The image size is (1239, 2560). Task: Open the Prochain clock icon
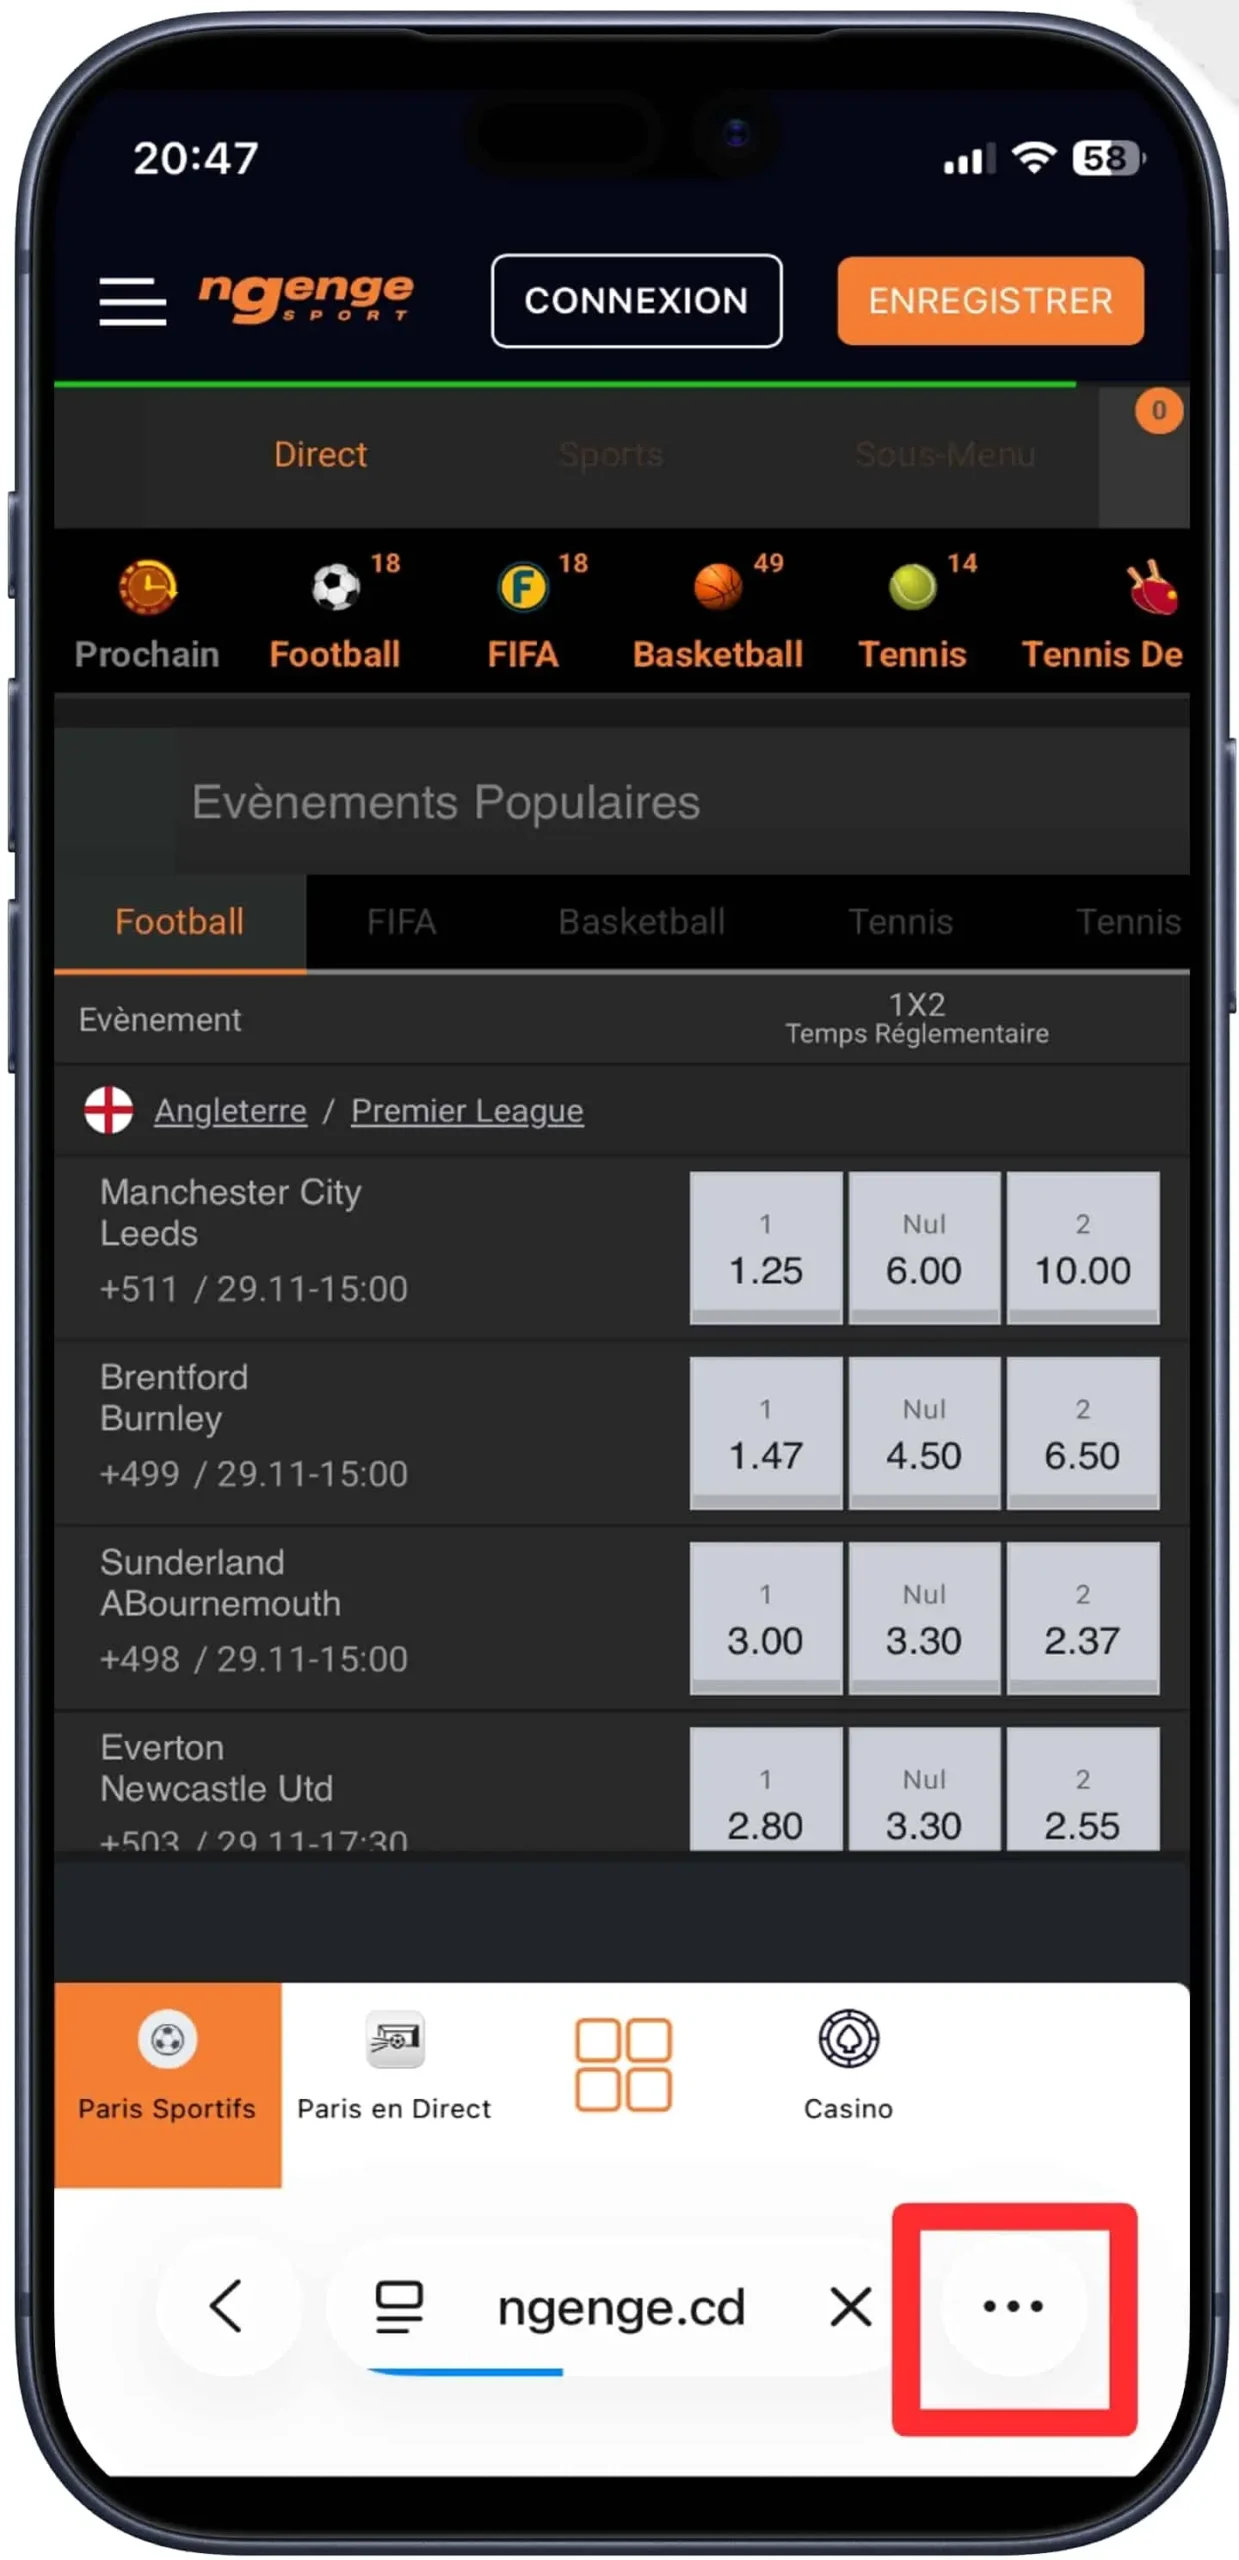tap(148, 587)
